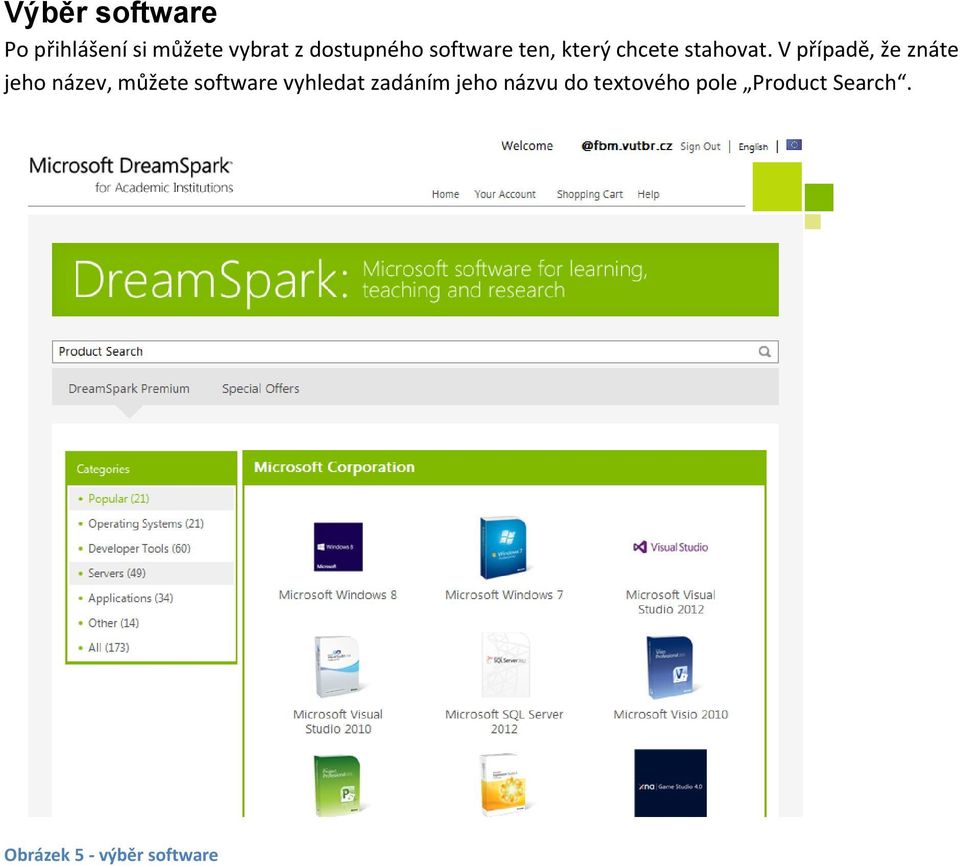960x866 pixels.
Task: Click the Microsoft DreamSpark logo
Action: (x=131, y=175)
